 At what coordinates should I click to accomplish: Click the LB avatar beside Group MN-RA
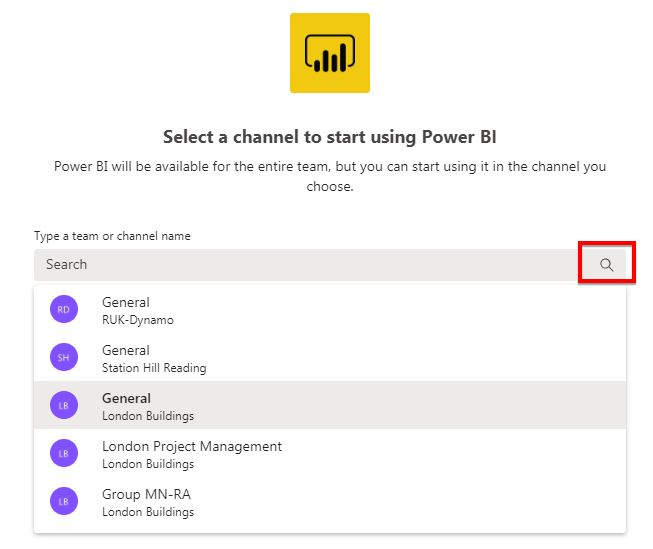[x=64, y=501]
